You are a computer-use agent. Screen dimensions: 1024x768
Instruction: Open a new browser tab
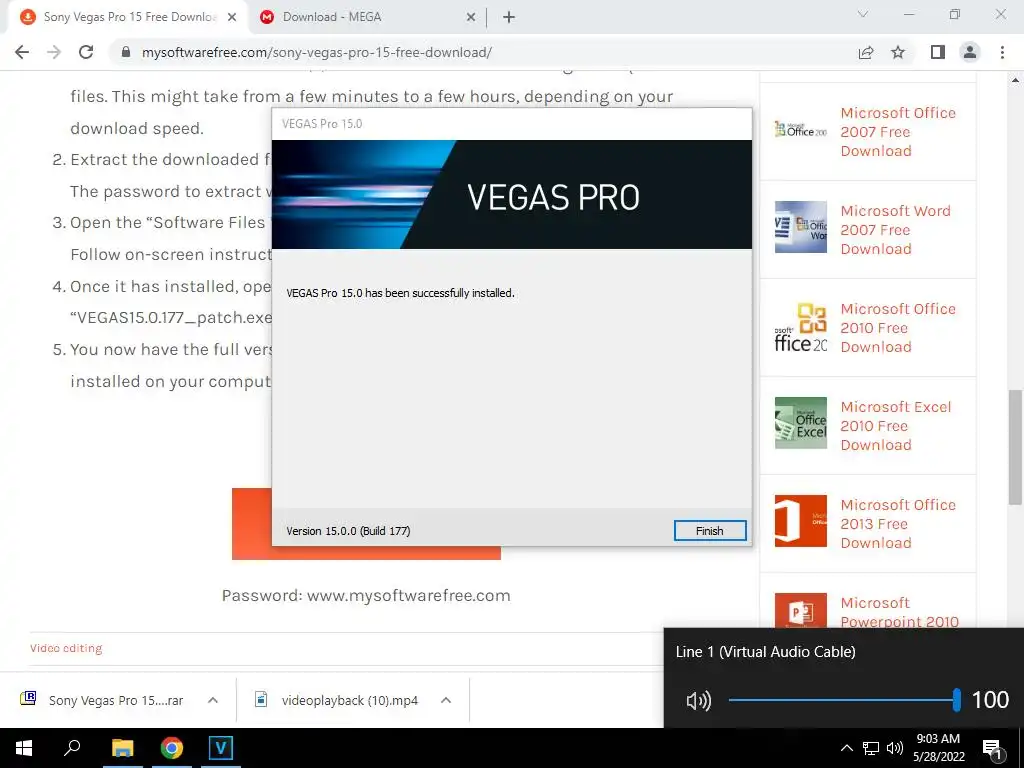(x=509, y=18)
